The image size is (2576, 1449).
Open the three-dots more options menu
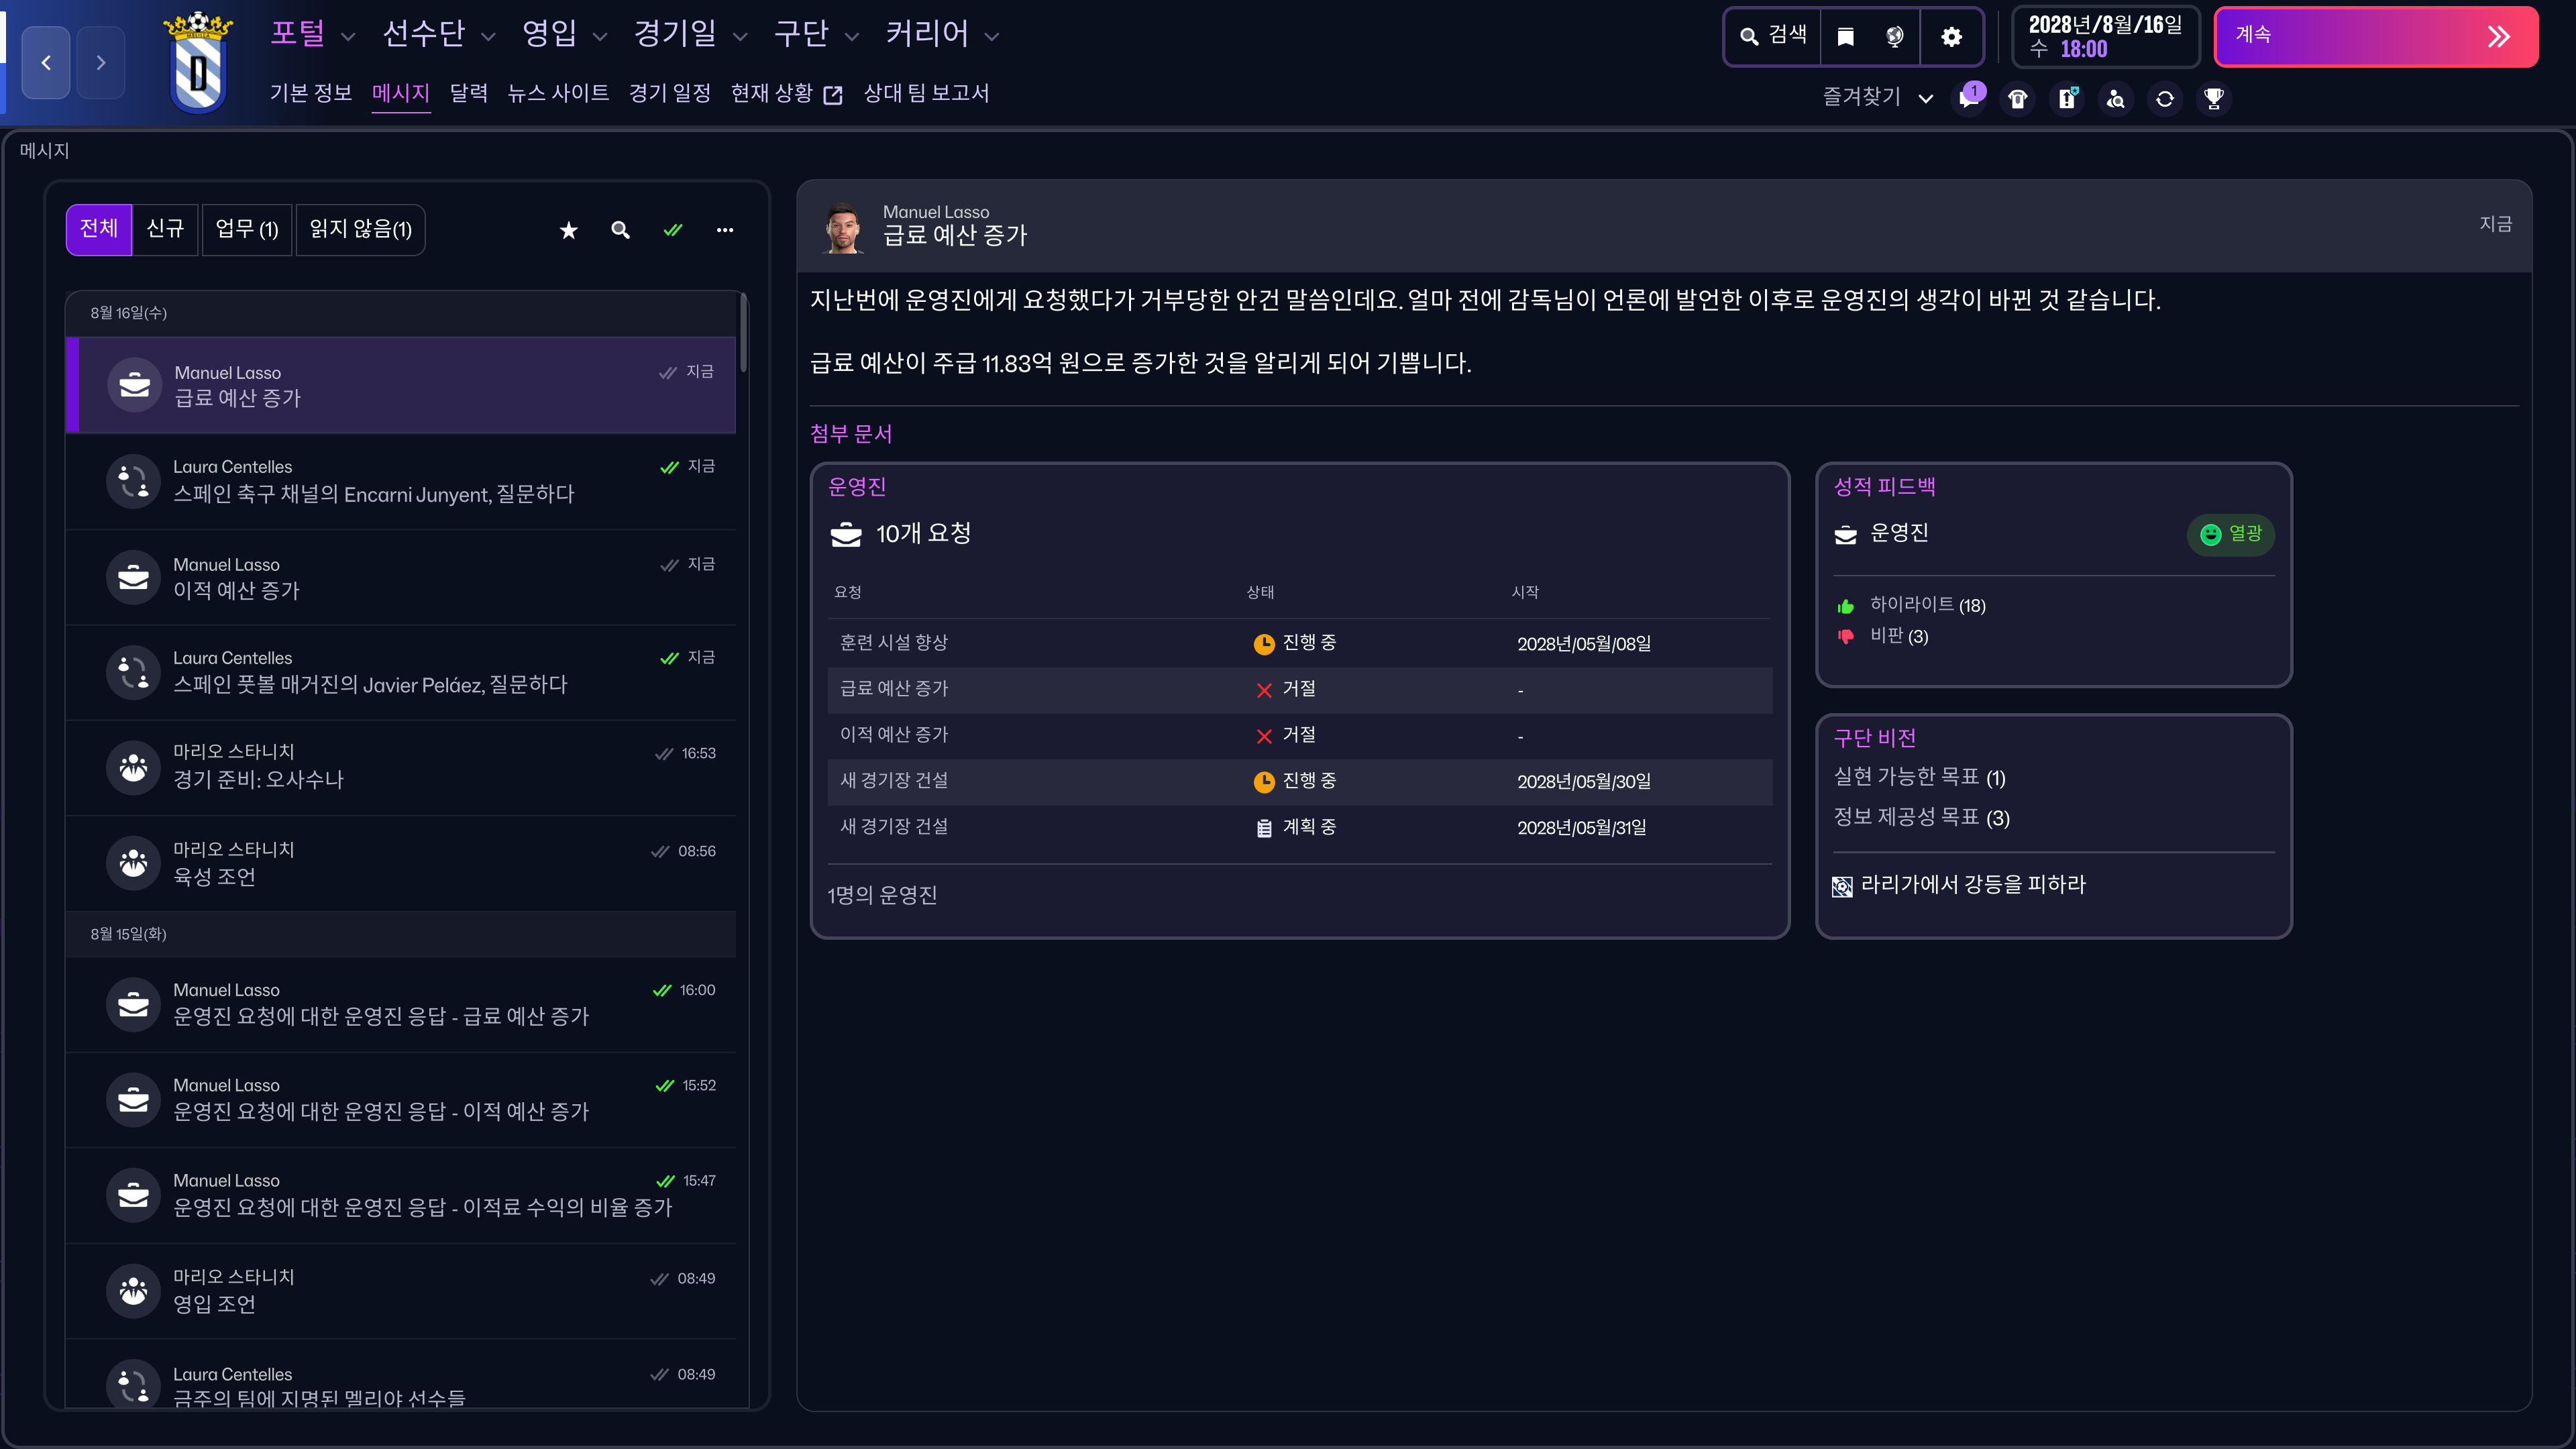[x=725, y=231]
